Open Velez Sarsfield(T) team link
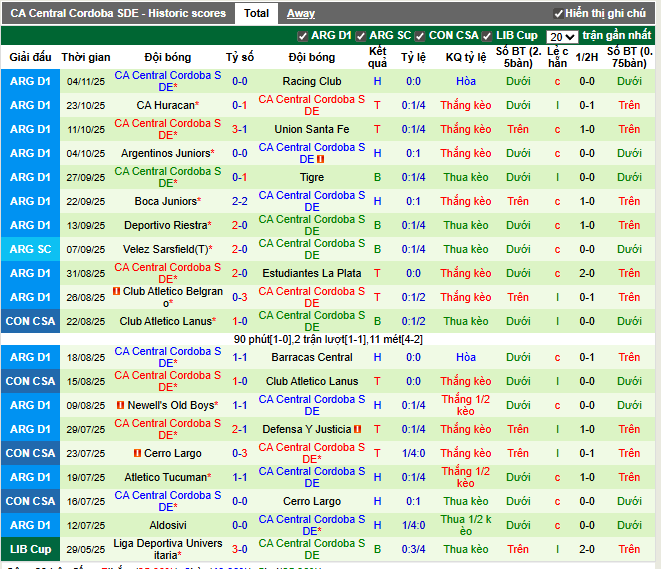Viewport: 661px width, 569px height. (166, 250)
